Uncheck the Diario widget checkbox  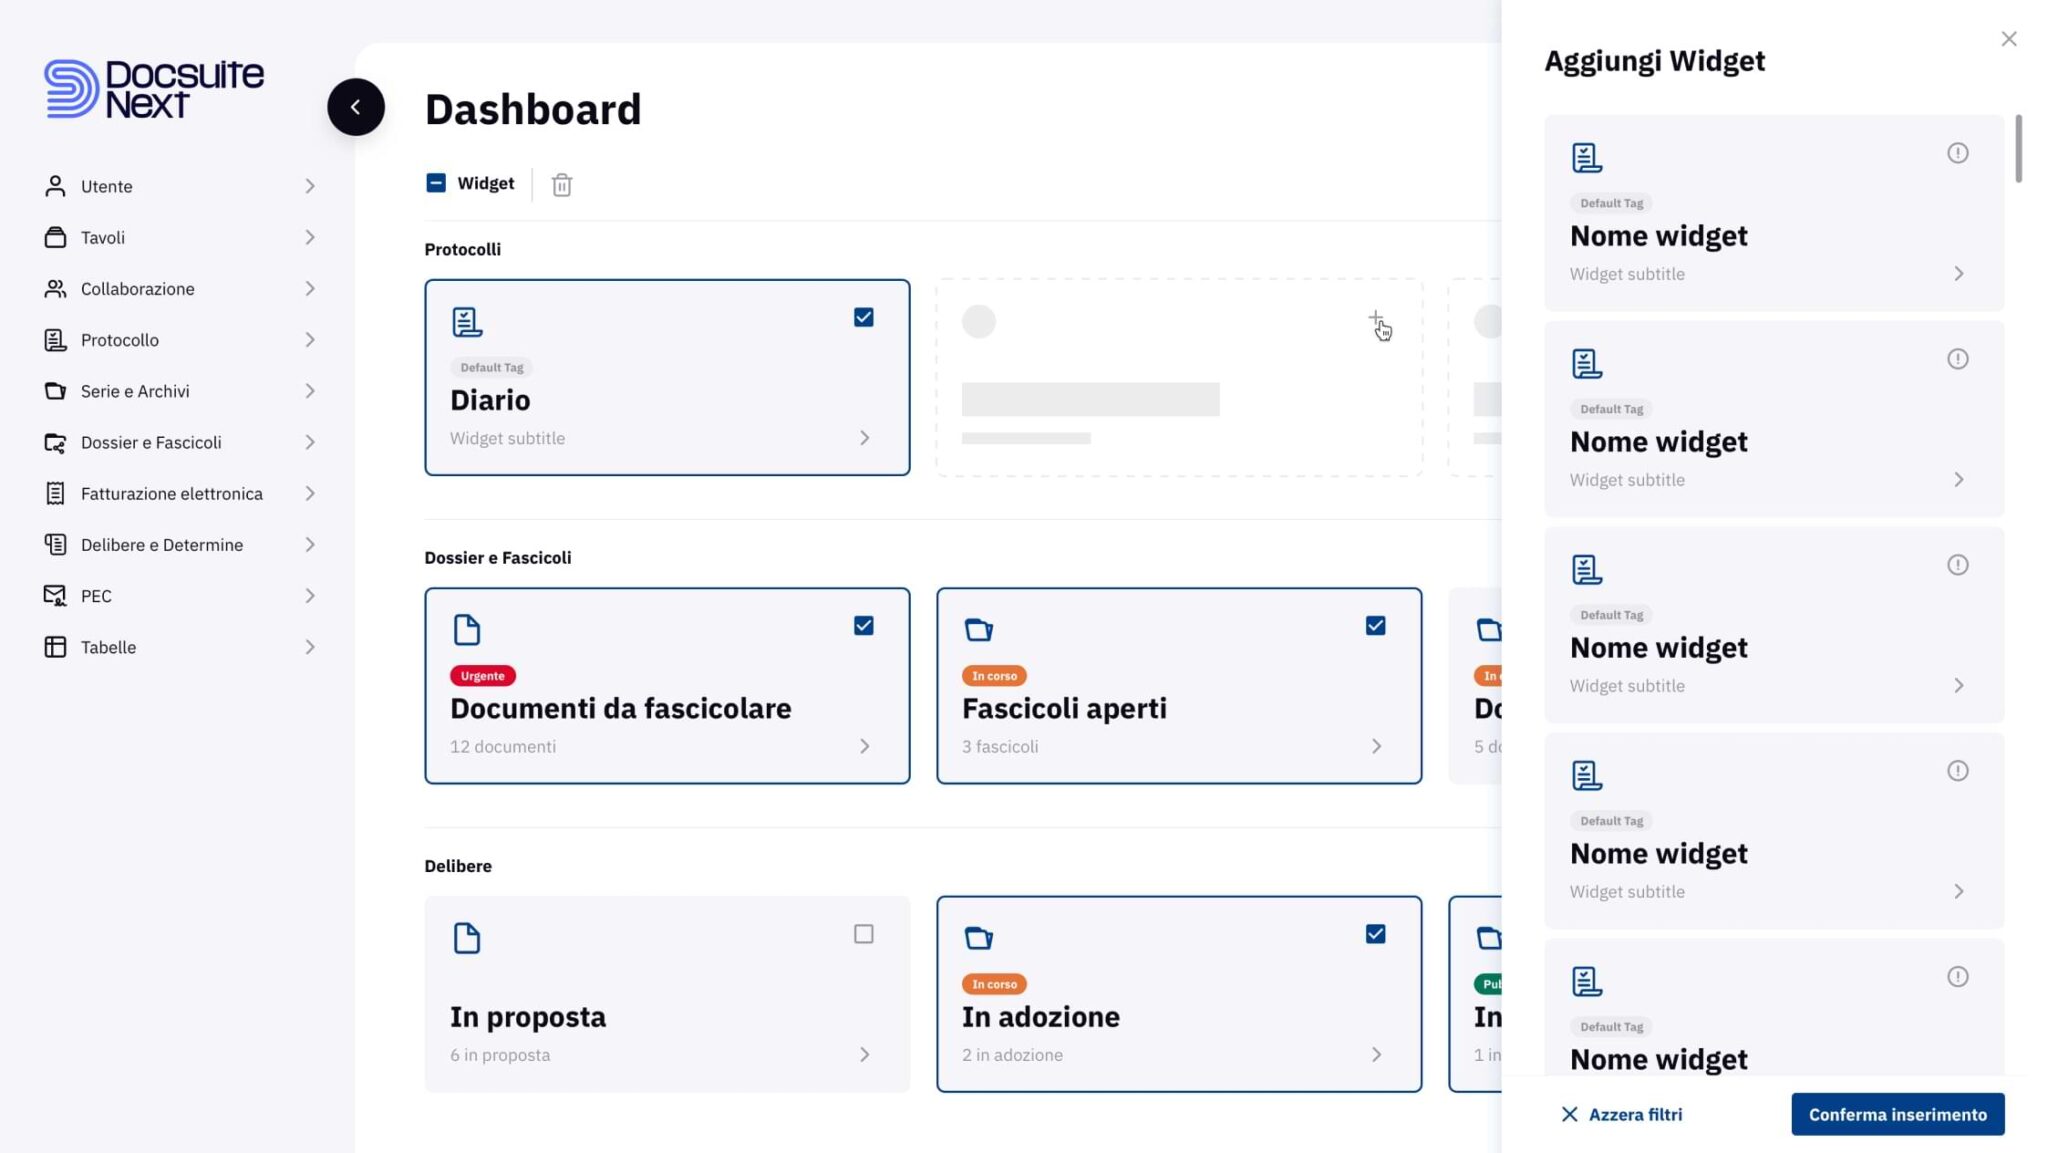click(862, 317)
